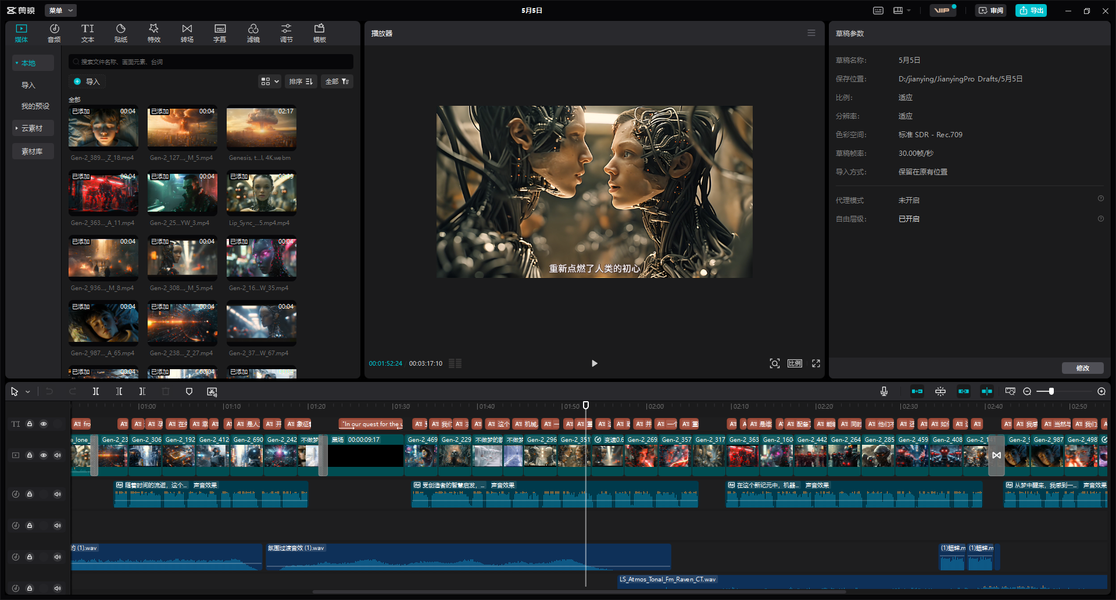Screen dimensions: 1116x600
Task: Open the 特效 effects tab
Action: [x=154, y=33]
